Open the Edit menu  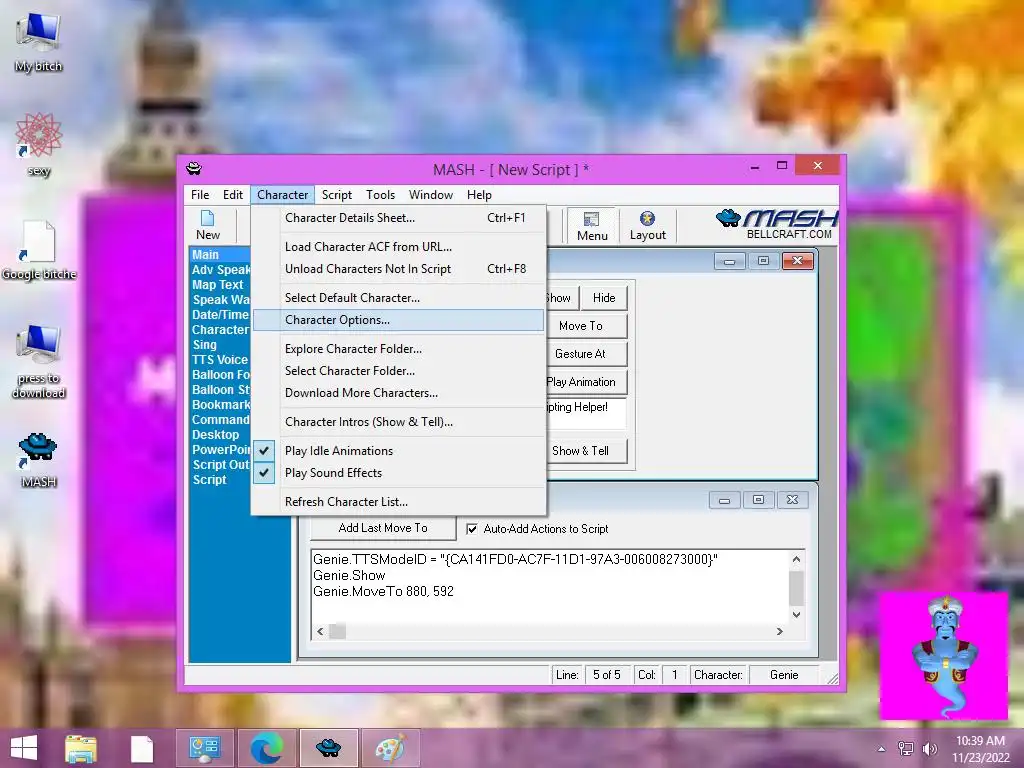pyautogui.click(x=232, y=195)
